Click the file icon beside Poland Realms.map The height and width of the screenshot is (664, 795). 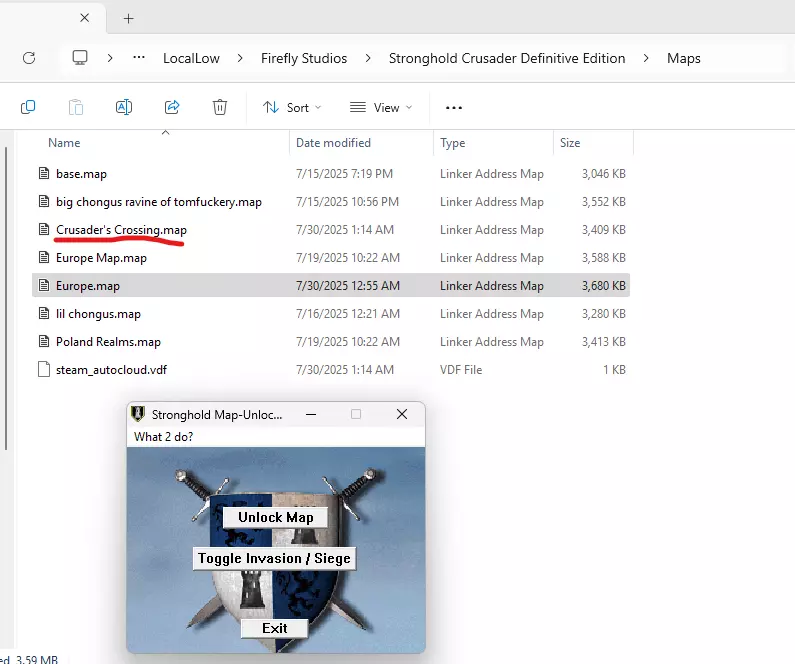44,341
